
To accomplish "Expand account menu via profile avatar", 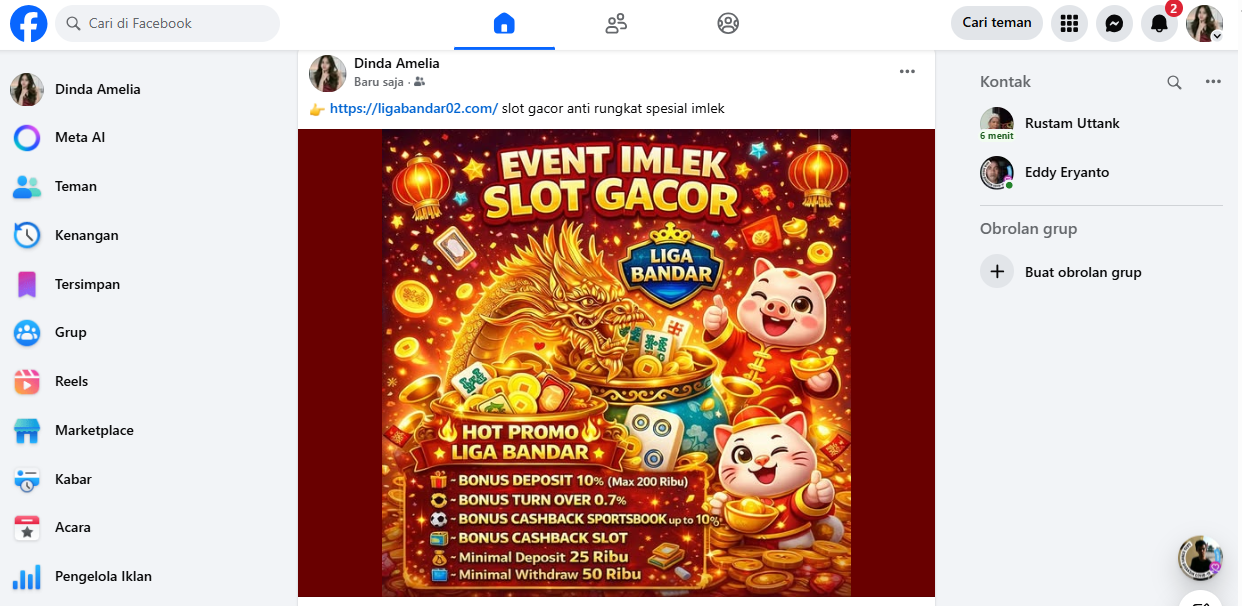I will pyautogui.click(x=1204, y=23).
